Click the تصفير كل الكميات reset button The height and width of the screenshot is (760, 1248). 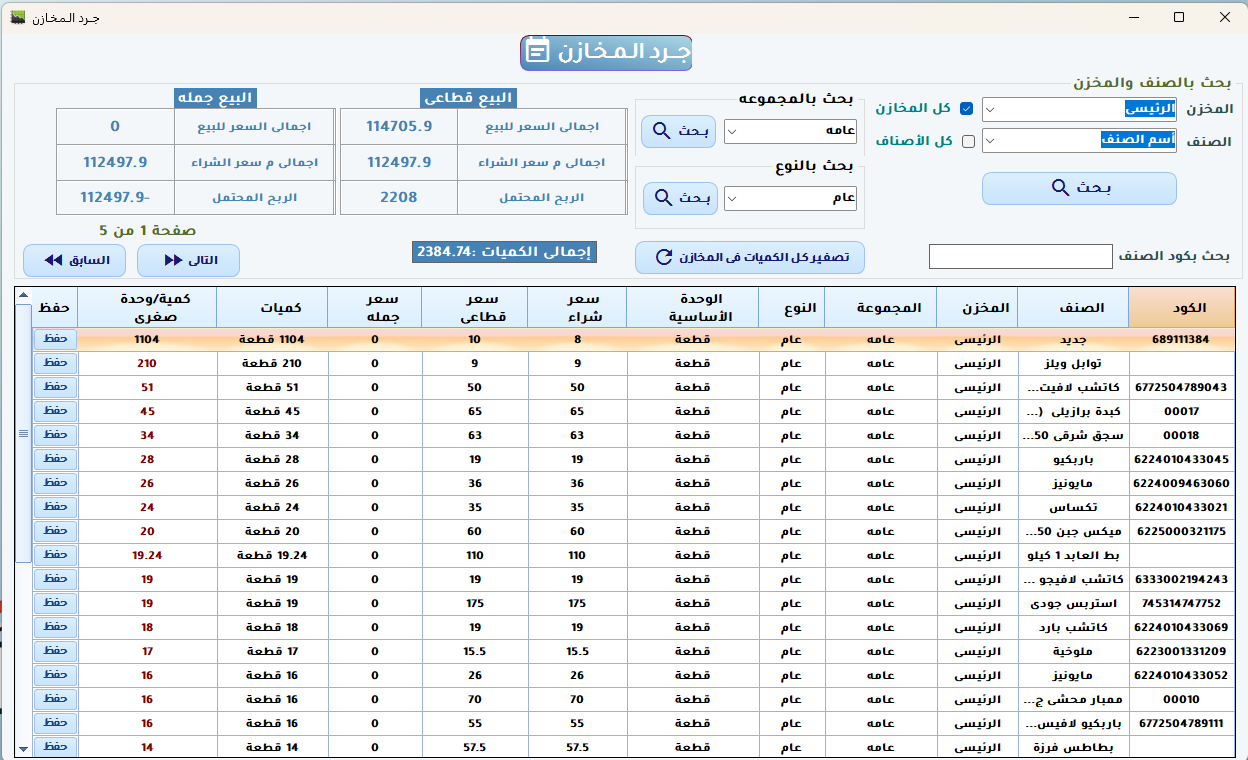[749, 257]
